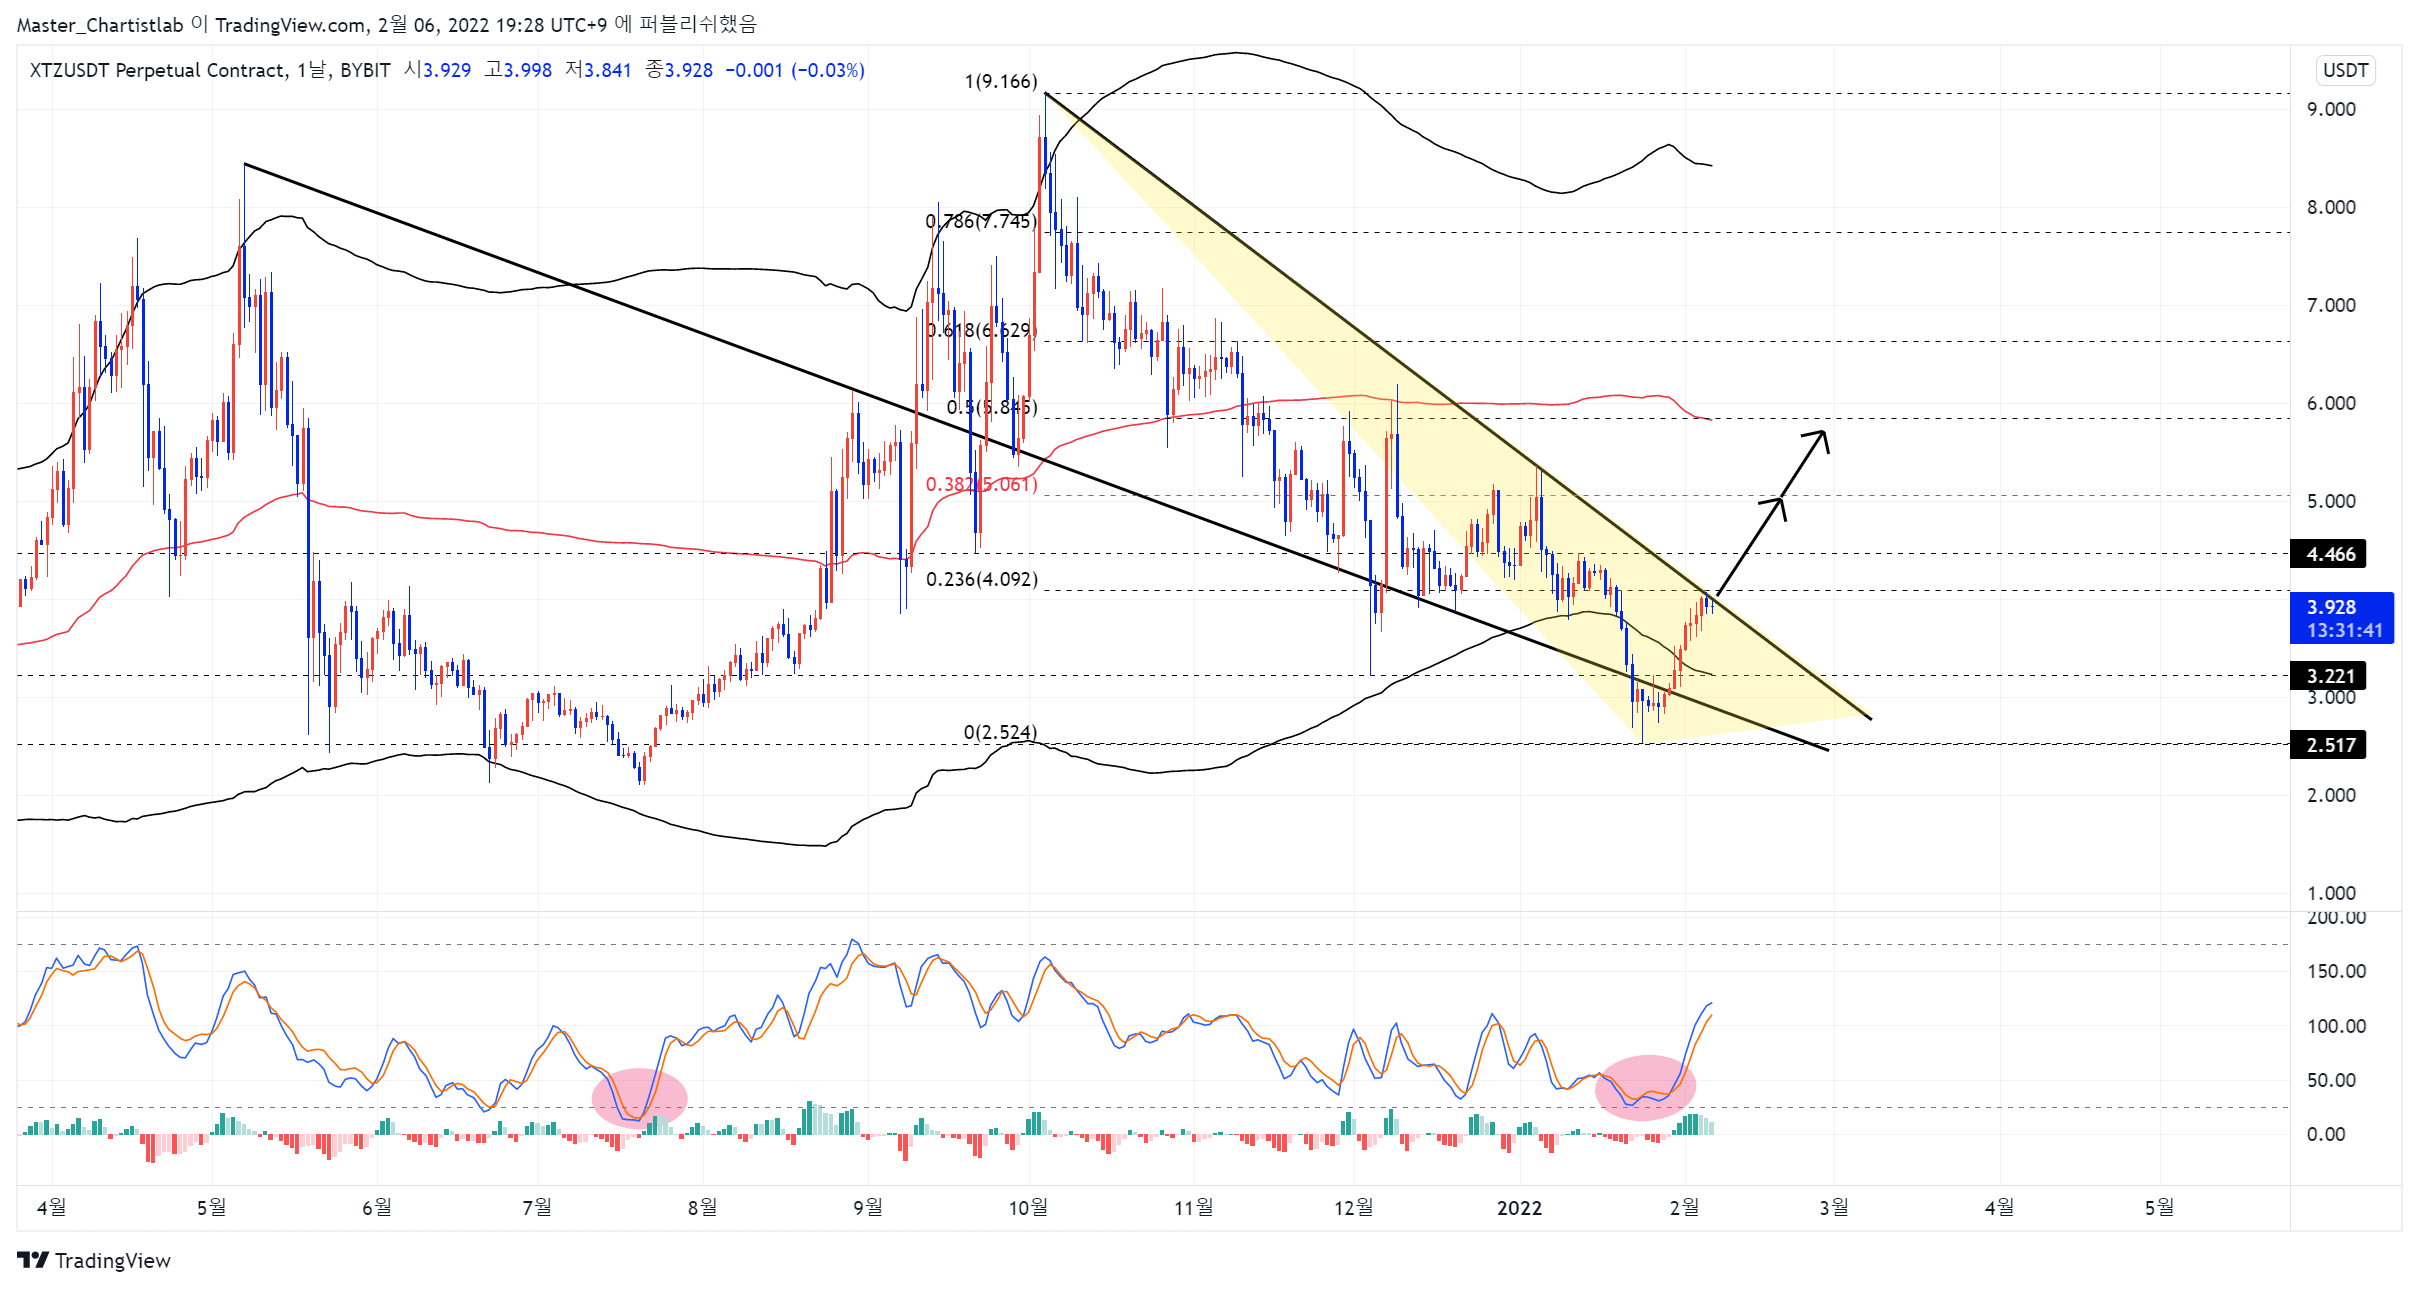Click the 1(9.166) Fibonacci label

(1001, 81)
